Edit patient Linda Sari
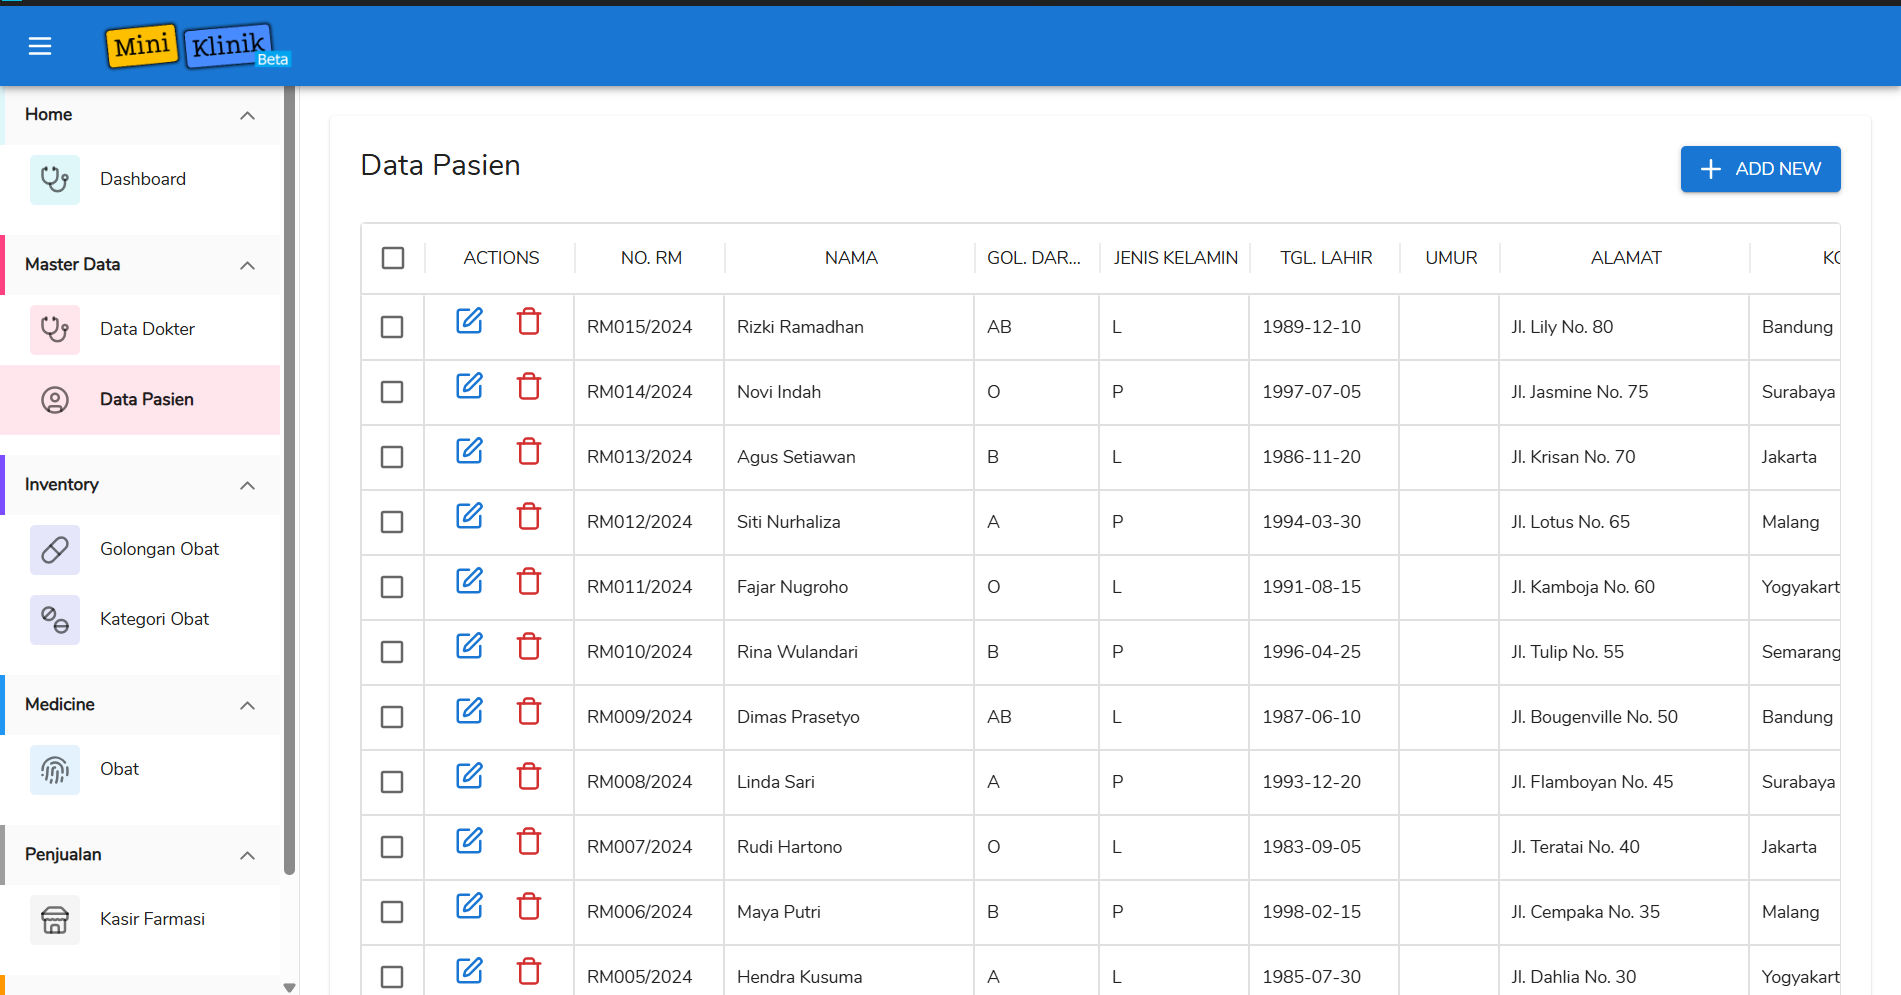 pyautogui.click(x=469, y=776)
